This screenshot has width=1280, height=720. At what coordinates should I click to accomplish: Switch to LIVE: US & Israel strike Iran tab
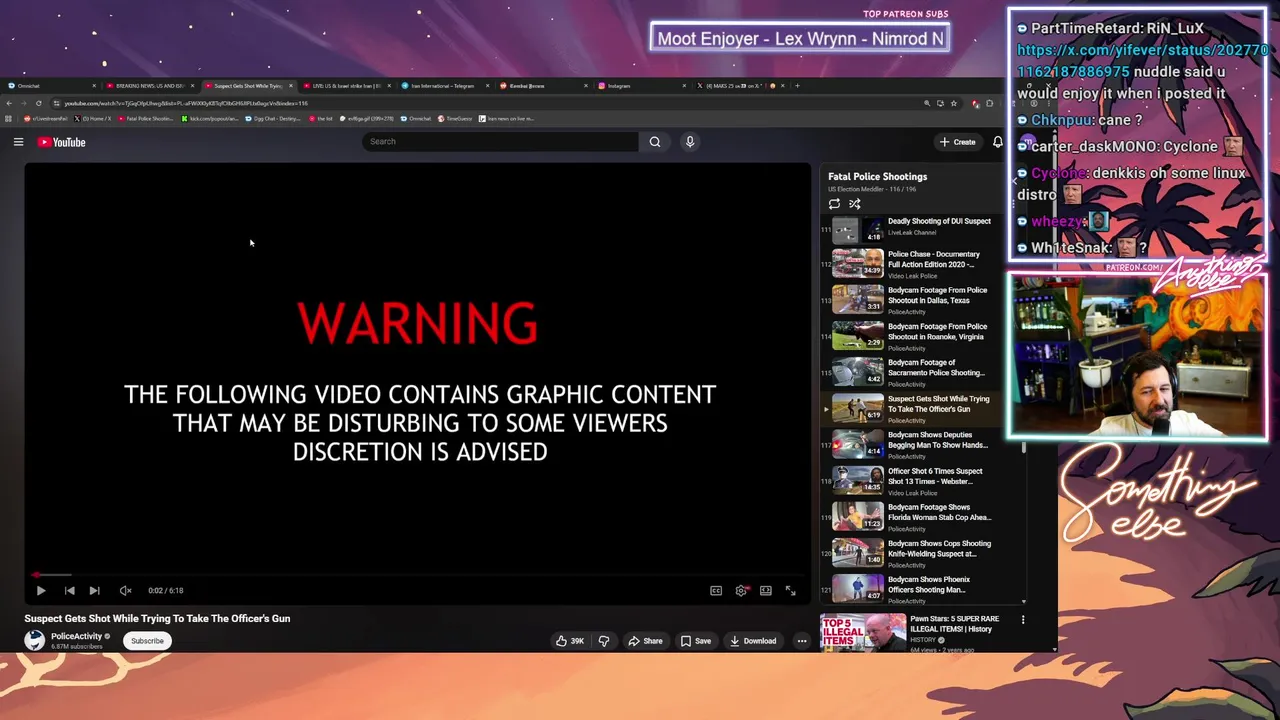pos(345,86)
